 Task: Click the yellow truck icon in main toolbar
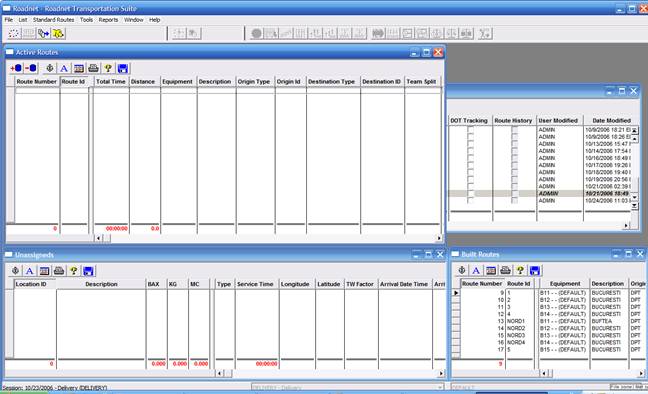click(x=58, y=33)
